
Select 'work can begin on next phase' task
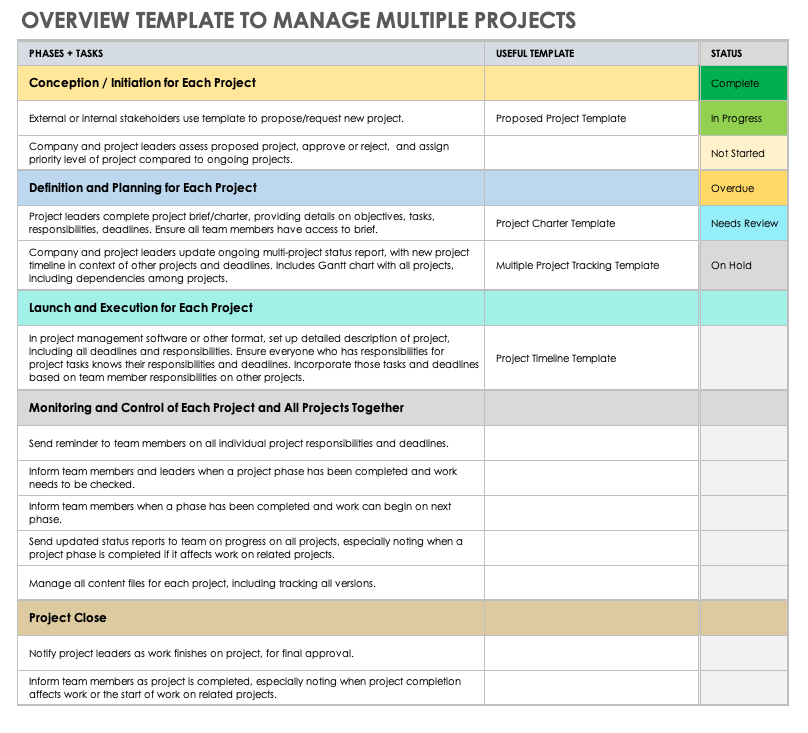tap(251, 513)
